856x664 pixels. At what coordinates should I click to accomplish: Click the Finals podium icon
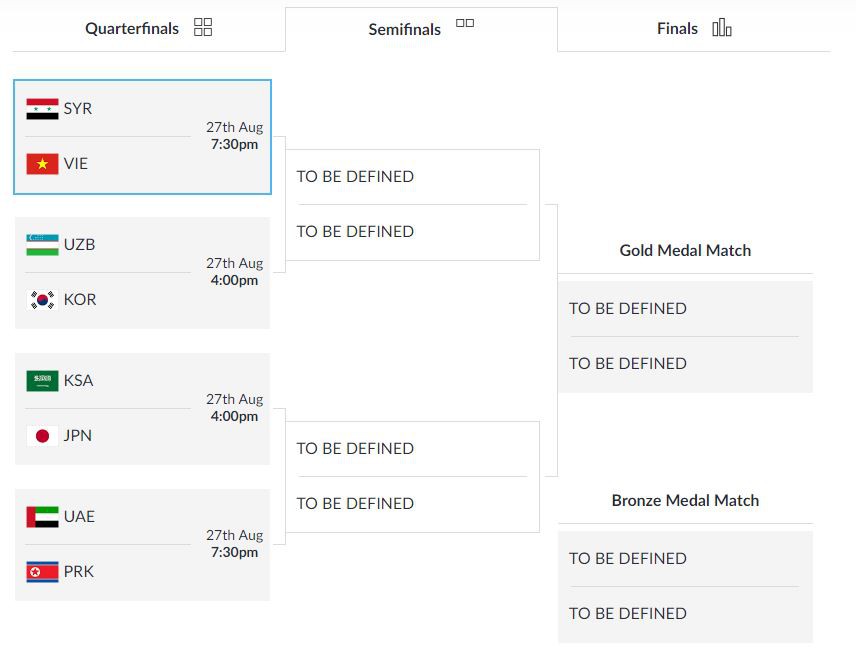tap(722, 28)
